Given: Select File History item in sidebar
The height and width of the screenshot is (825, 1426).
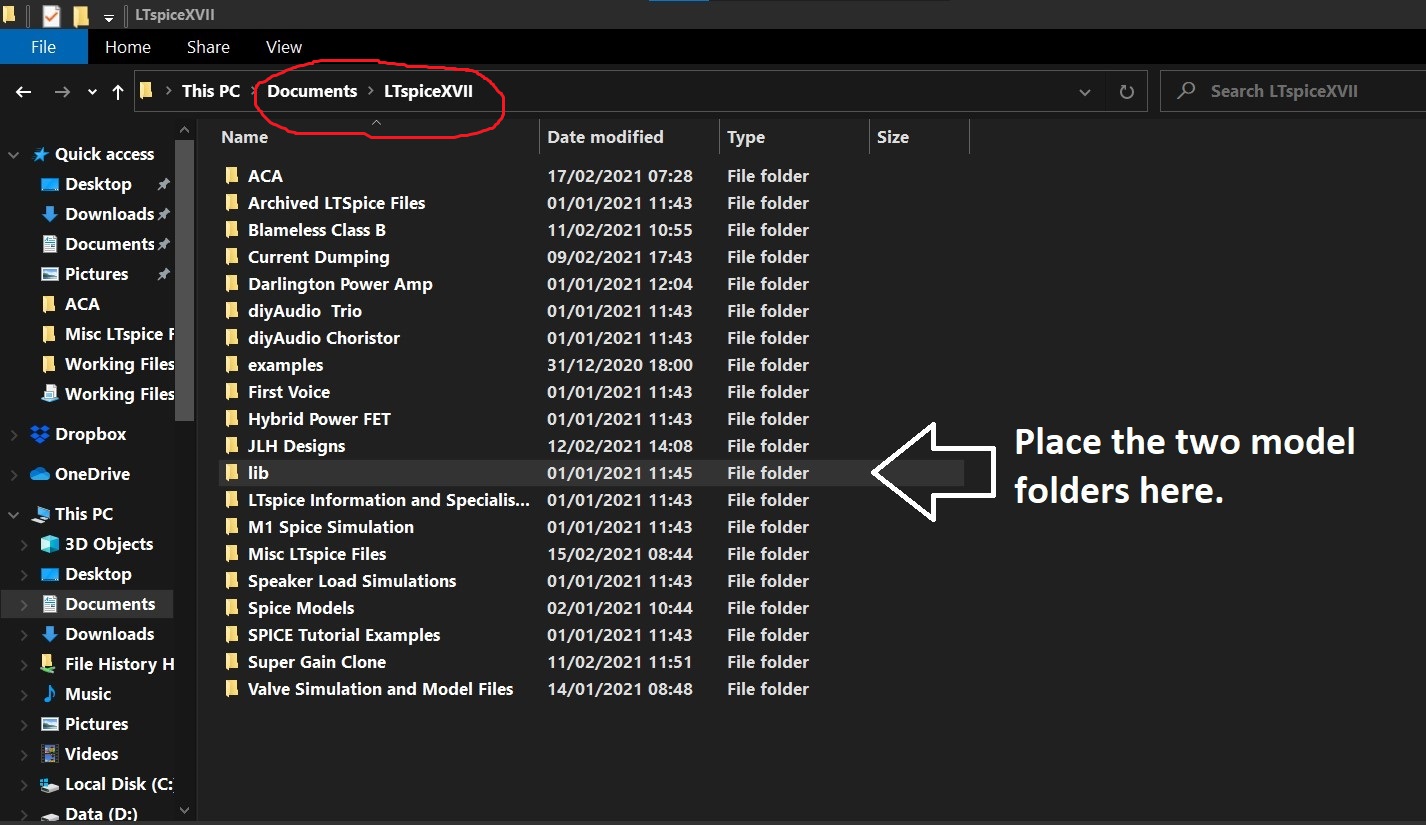Looking at the screenshot, I should click(x=119, y=664).
